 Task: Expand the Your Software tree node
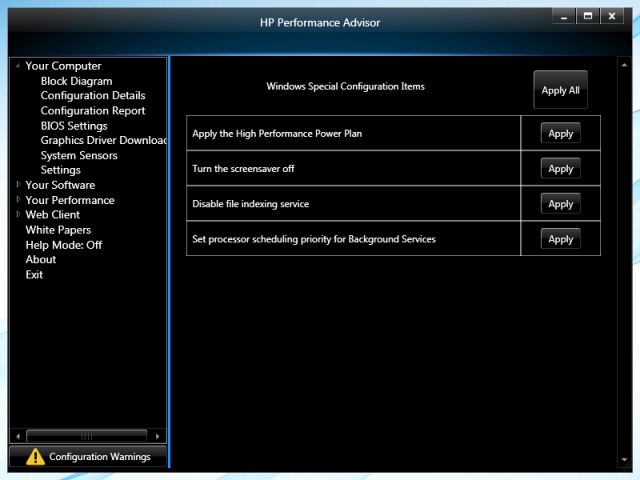(x=17, y=185)
